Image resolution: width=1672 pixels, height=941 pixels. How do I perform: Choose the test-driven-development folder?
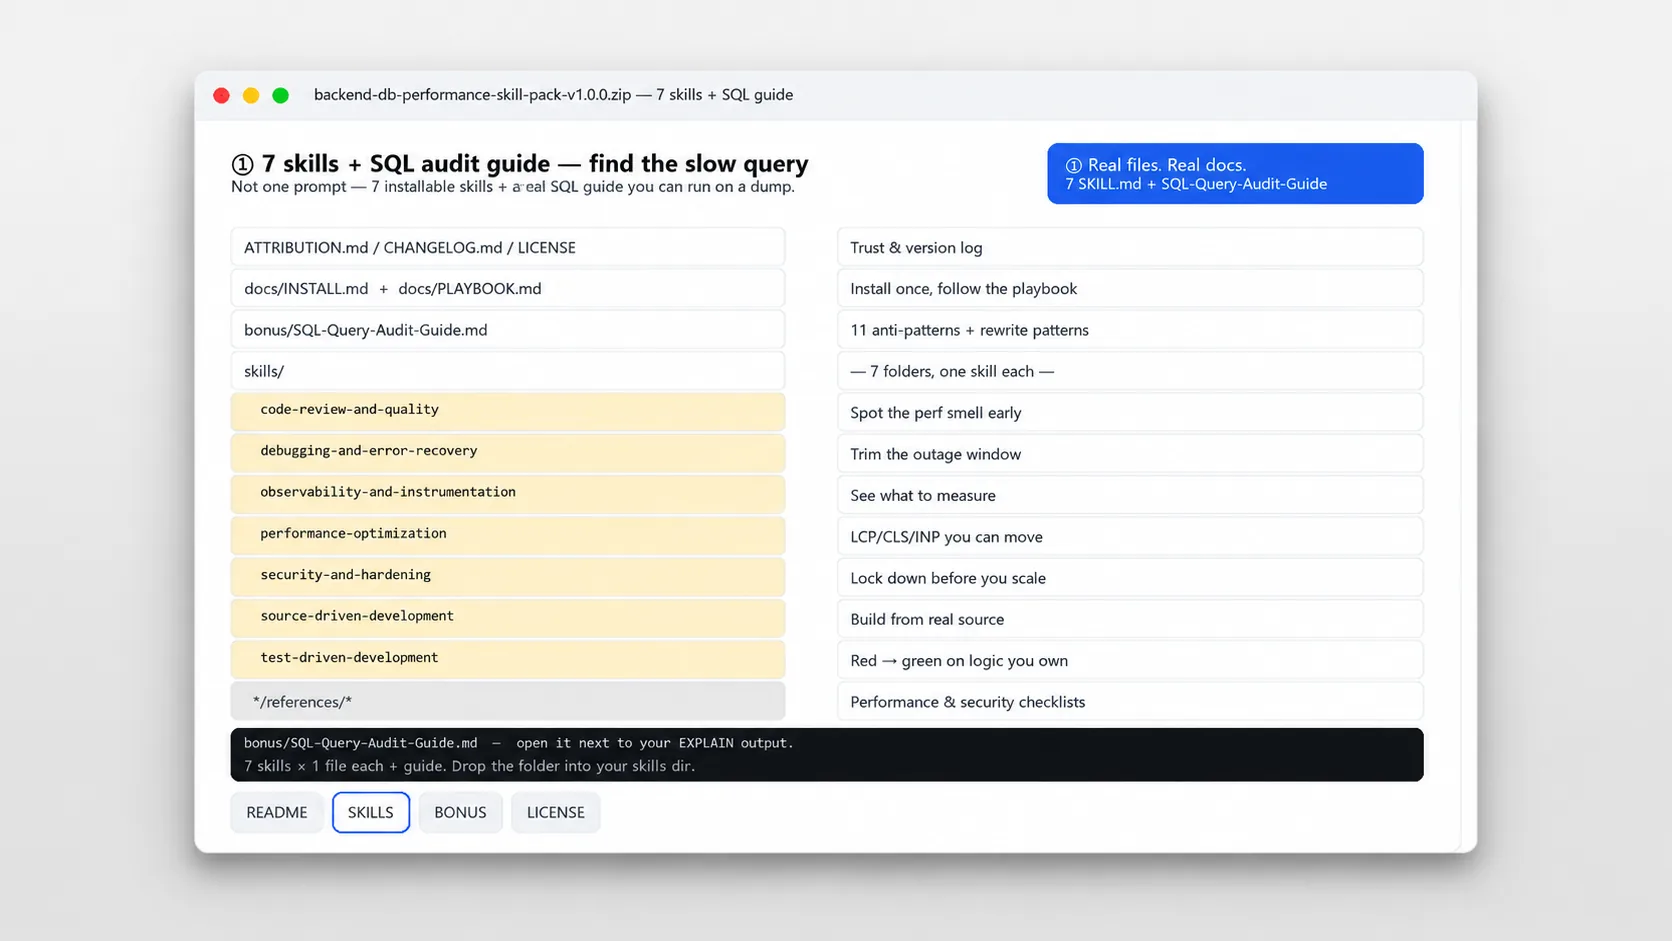[x=508, y=659]
